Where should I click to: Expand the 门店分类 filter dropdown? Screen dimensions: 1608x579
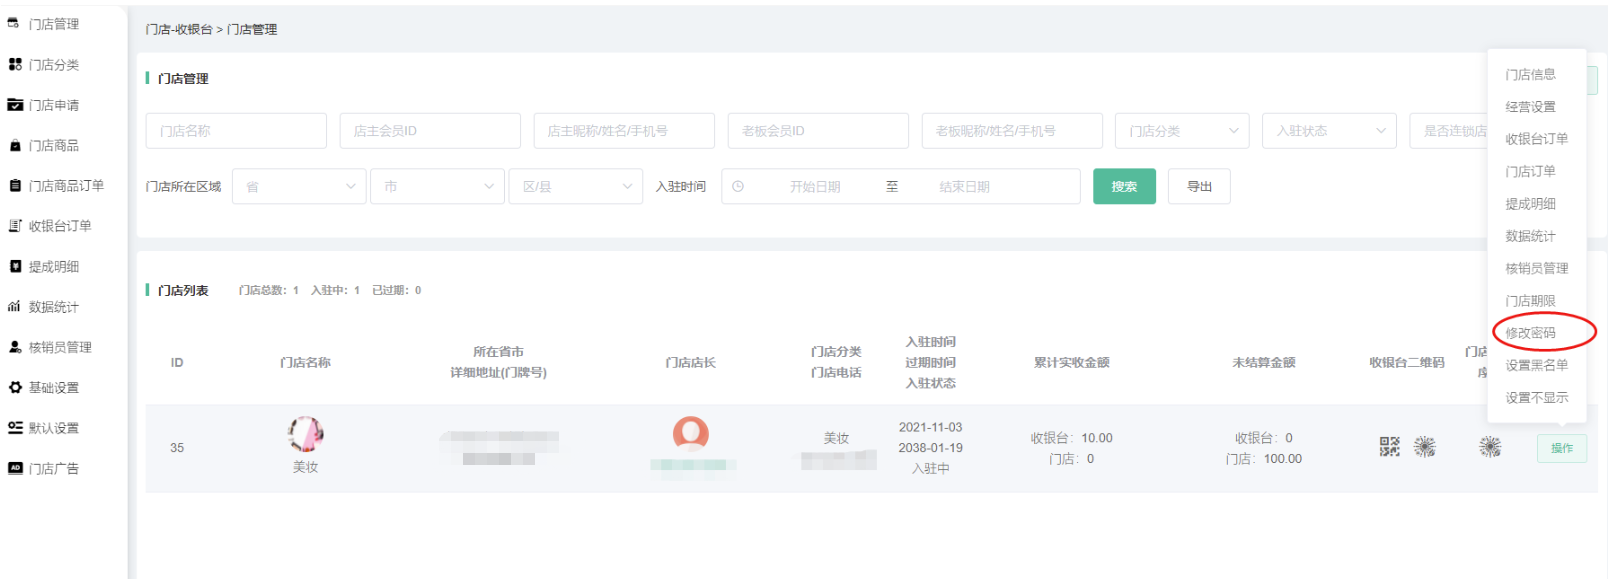pos(1181,131)
